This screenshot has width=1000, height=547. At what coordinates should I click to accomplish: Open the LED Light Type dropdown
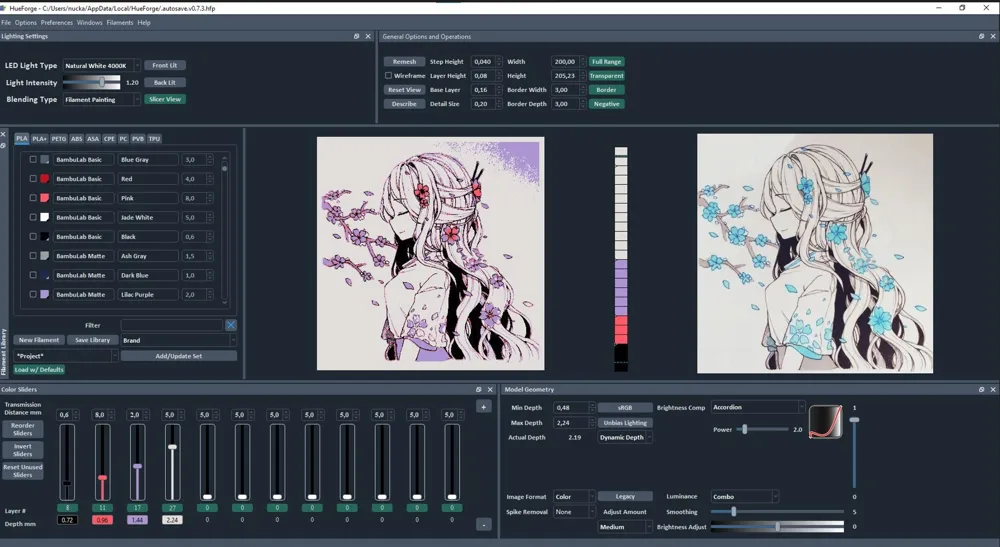[x=101, y=66]
